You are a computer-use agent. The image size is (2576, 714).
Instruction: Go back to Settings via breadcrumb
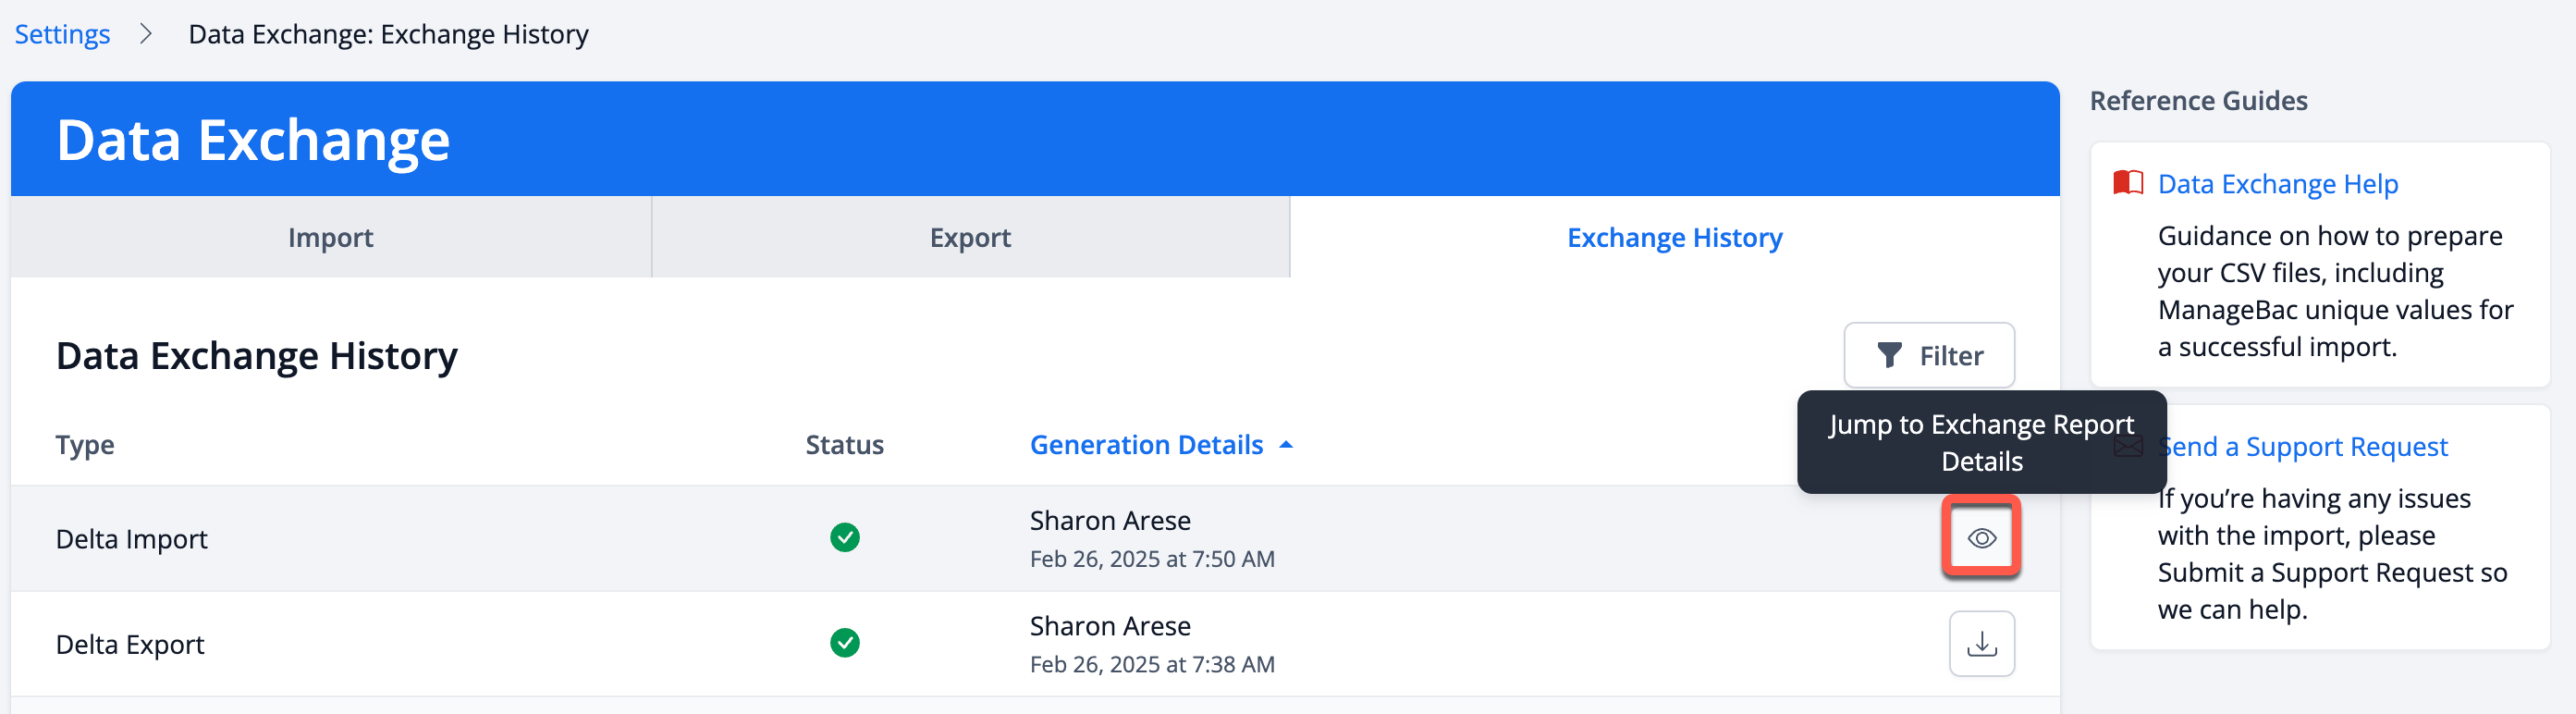click(x=62, y=34)
